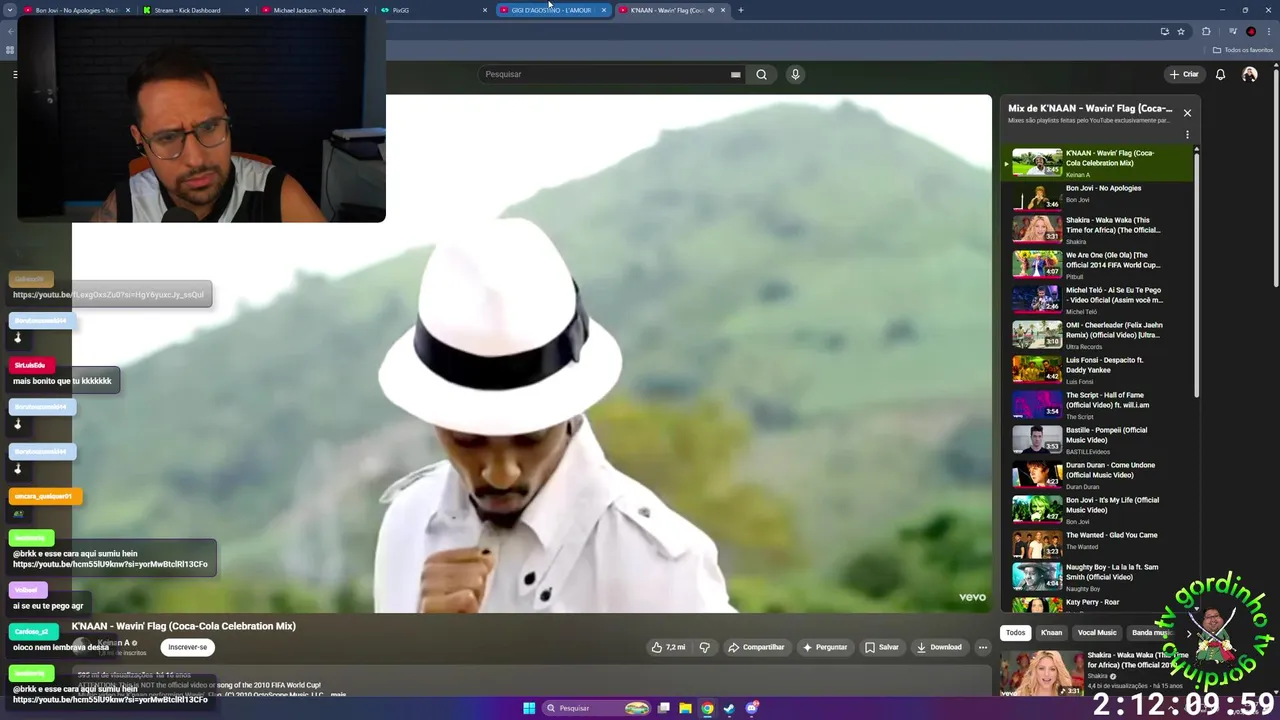
Task: Open a new browser tab with plus
Action: (741, 10)
